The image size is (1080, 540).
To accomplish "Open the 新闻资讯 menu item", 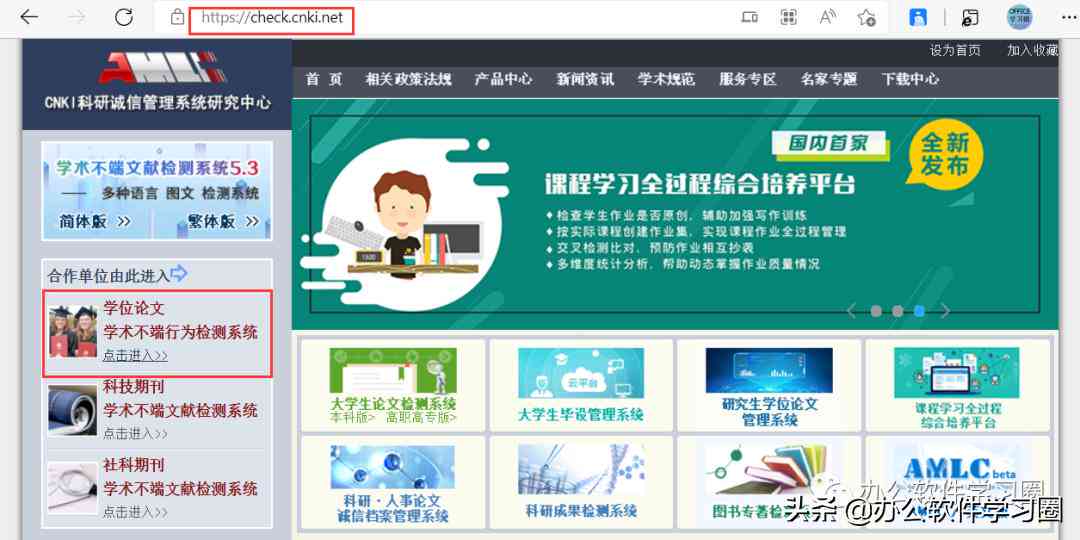I will [585, 79].
